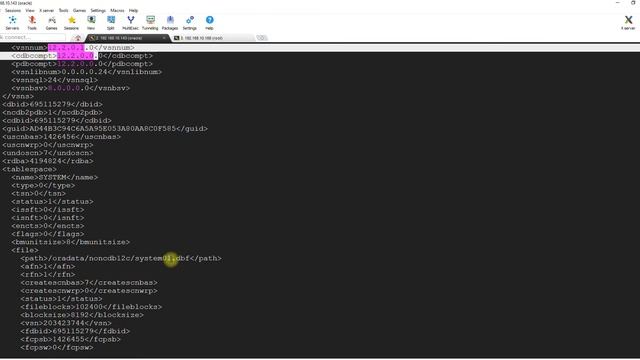The image size is (640, 360).
Task: Open the View toolbar icon
Action: (x=91, y=23)
